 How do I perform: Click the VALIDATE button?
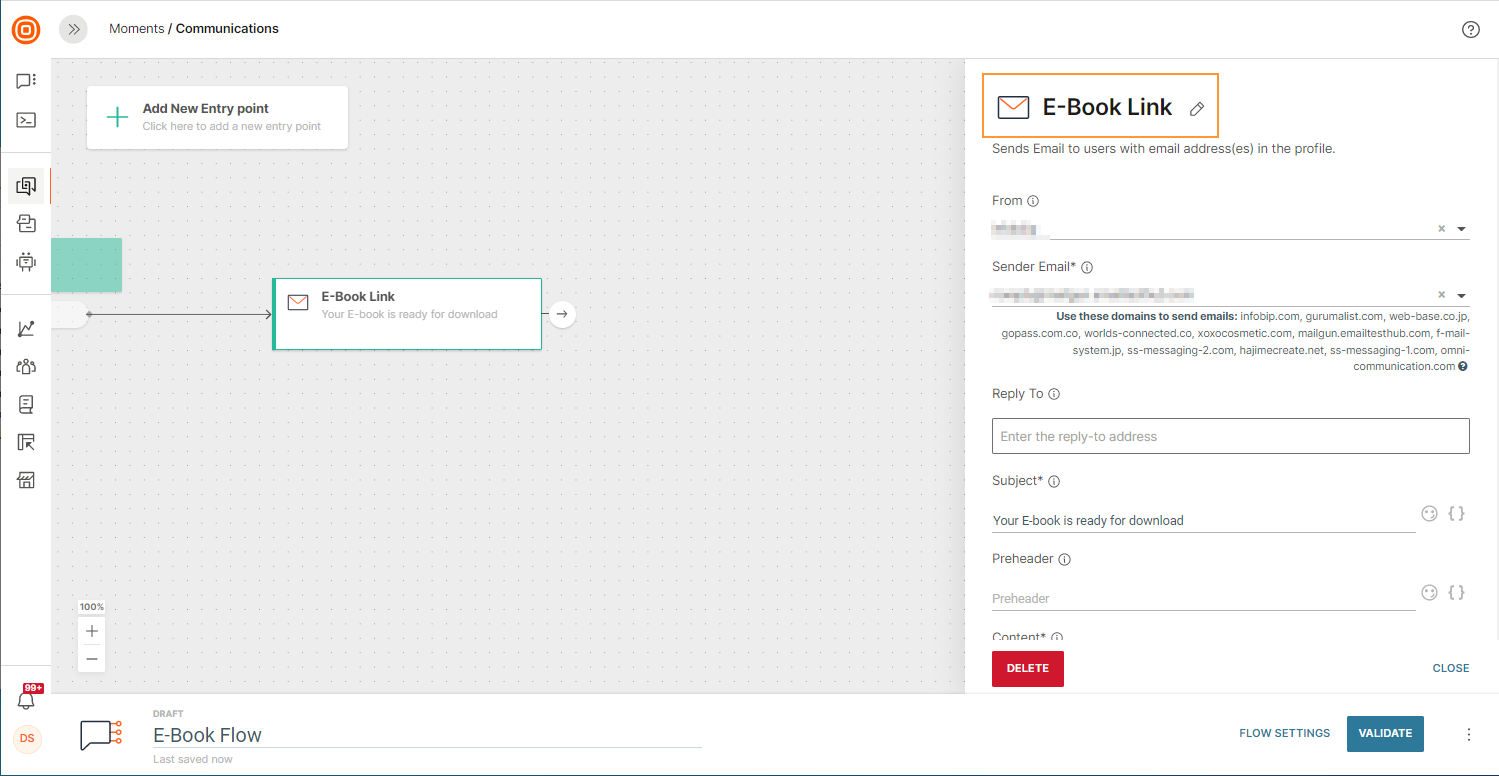pos(1385,733)
